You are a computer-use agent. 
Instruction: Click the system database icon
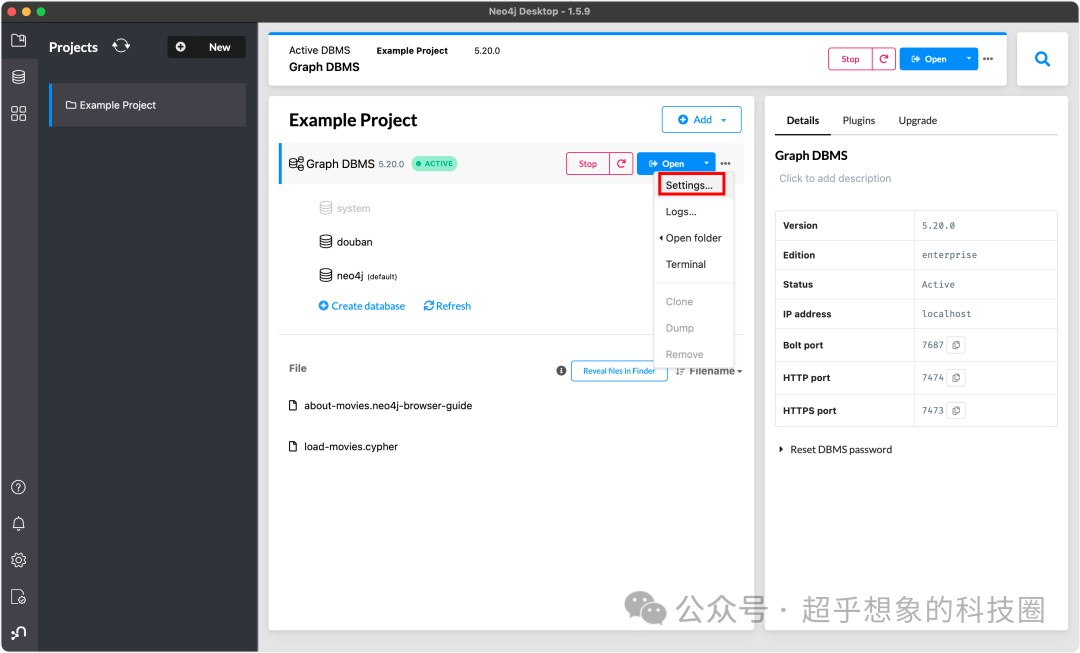pos(326,208)
